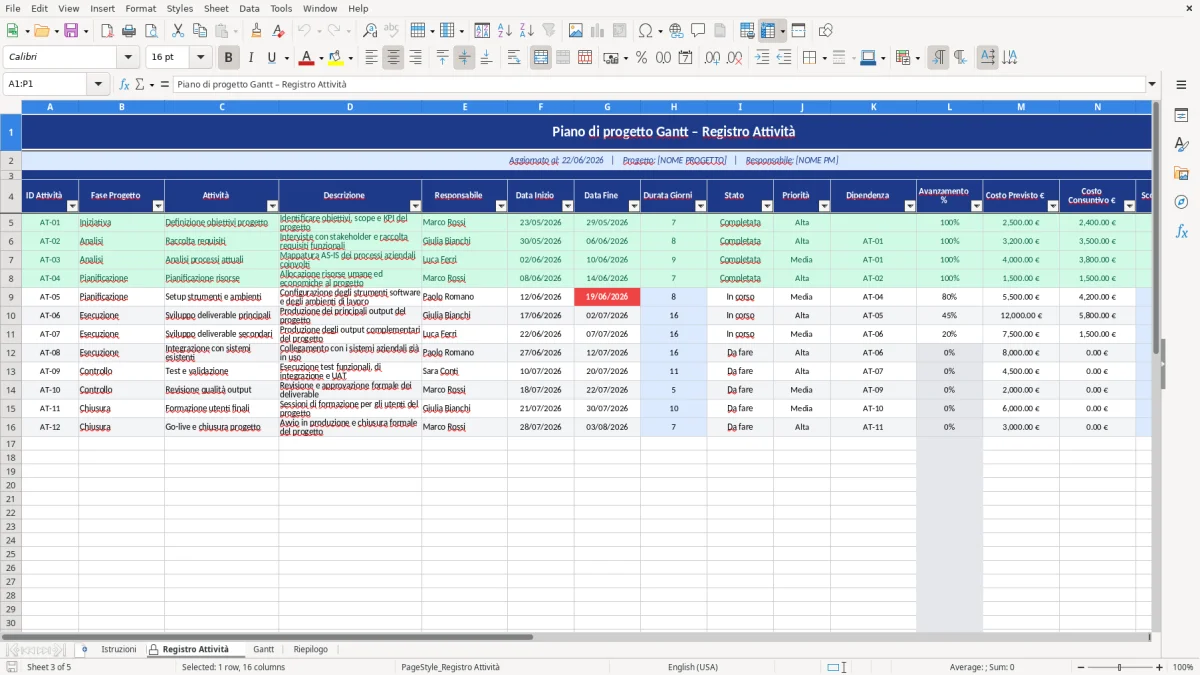Screen dimensions: 1200x675
Task: Open the Sheet menu
Action: tap(216, 8)
